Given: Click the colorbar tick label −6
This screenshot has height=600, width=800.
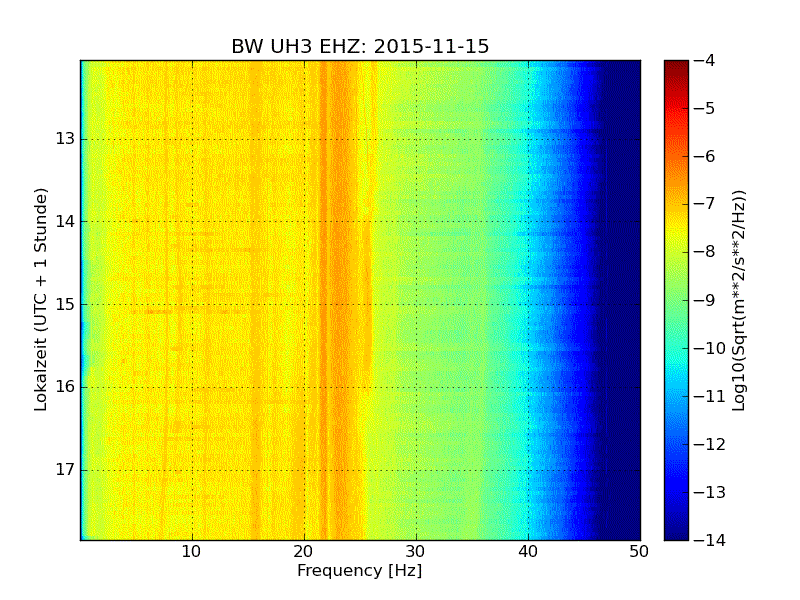Looking at the screenshot, I should (x=705, y=156).
